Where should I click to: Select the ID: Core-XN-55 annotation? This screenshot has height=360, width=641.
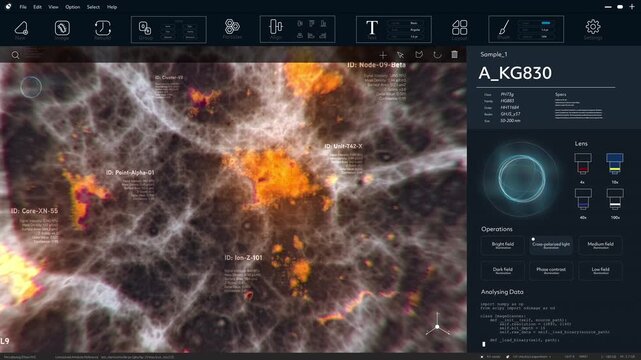tap(34, 211)
